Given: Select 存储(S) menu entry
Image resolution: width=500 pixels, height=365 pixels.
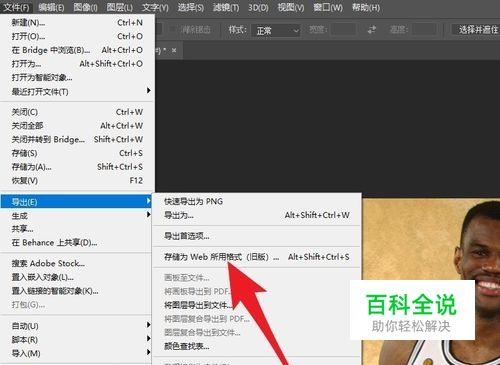Looking at the screenshot, I should click(x=77, y=153).
